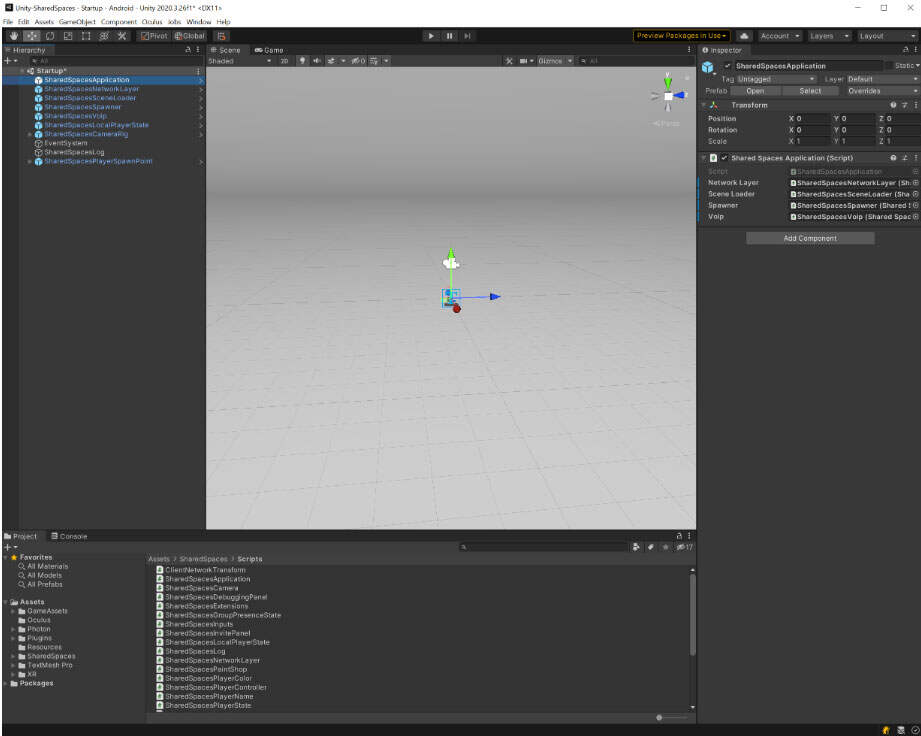Open the GameObject menu
Screen dimensions: 921x736
click(x=76, y=21)
